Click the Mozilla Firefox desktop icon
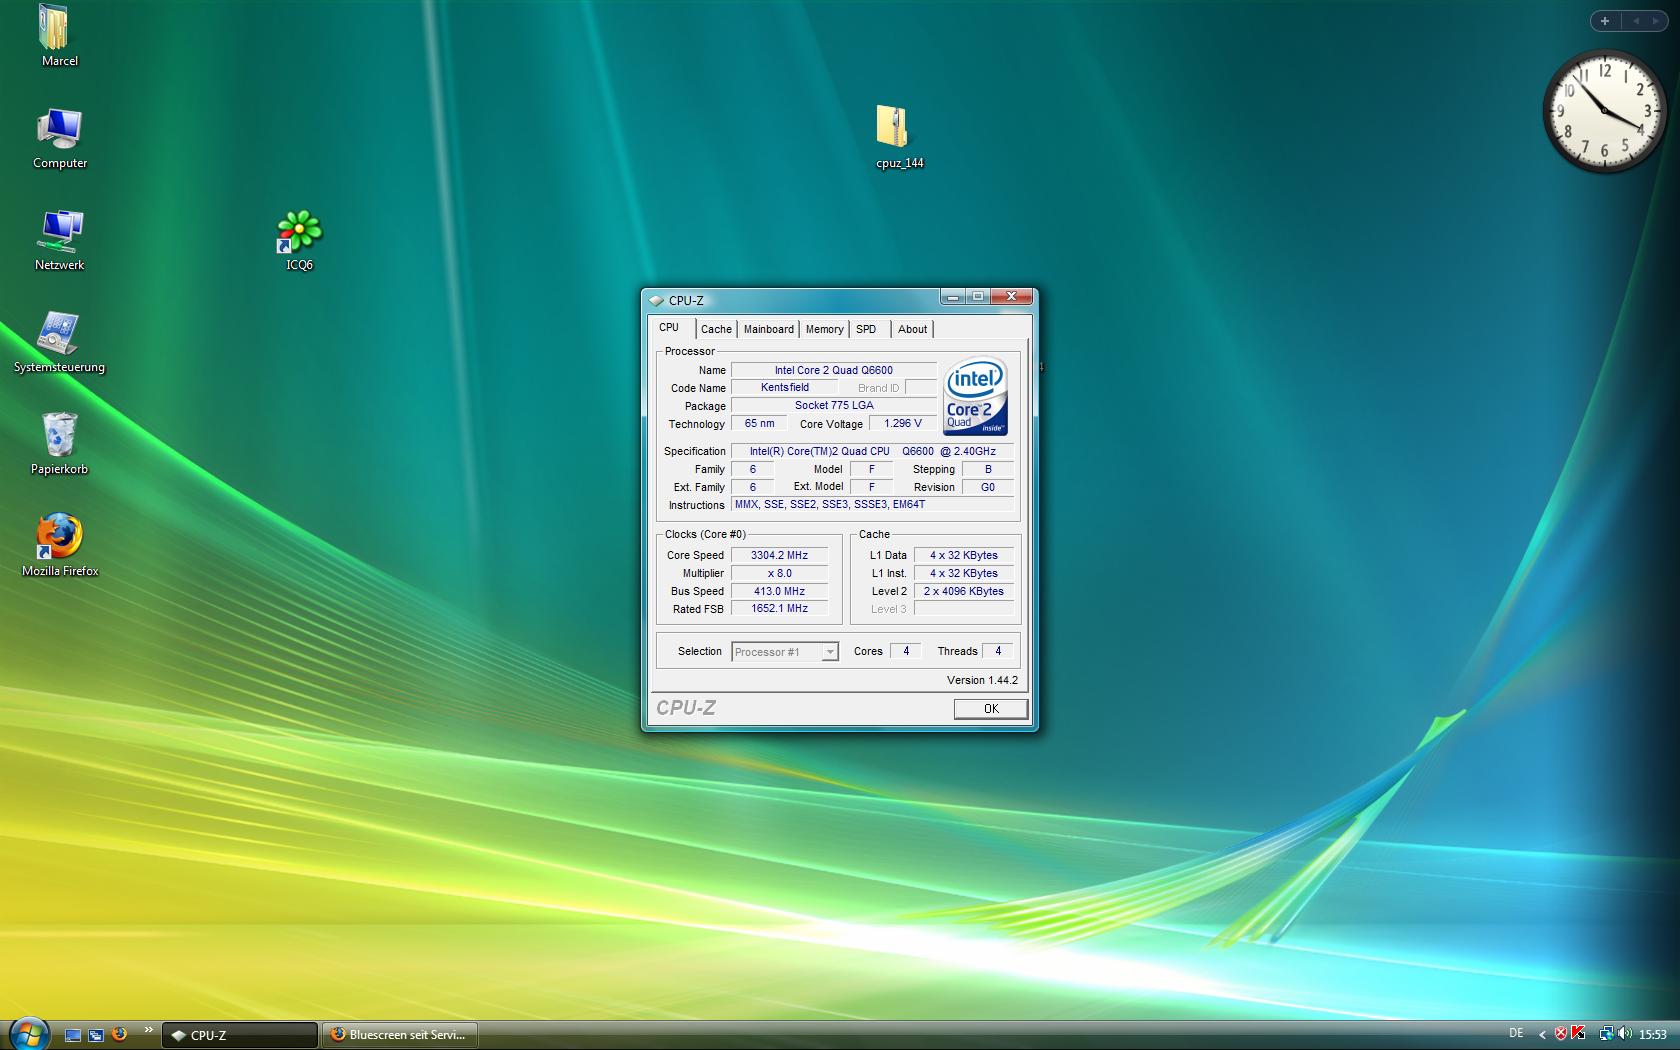The width and height of the screenshot is (1680, 1050). click(59, 537)
